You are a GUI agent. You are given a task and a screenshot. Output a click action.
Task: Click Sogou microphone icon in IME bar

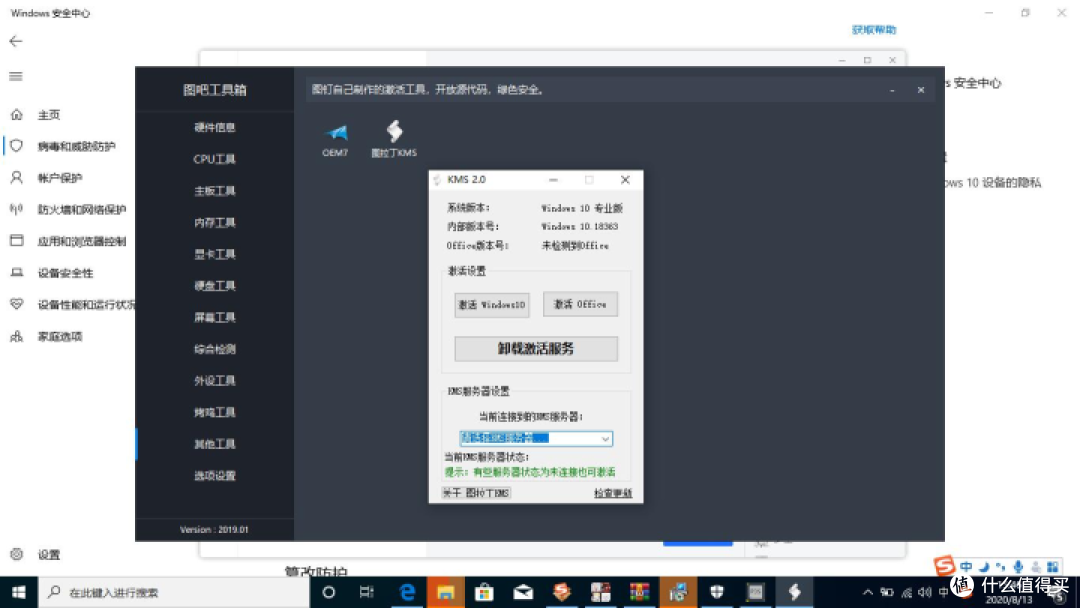click(1019, 567)
